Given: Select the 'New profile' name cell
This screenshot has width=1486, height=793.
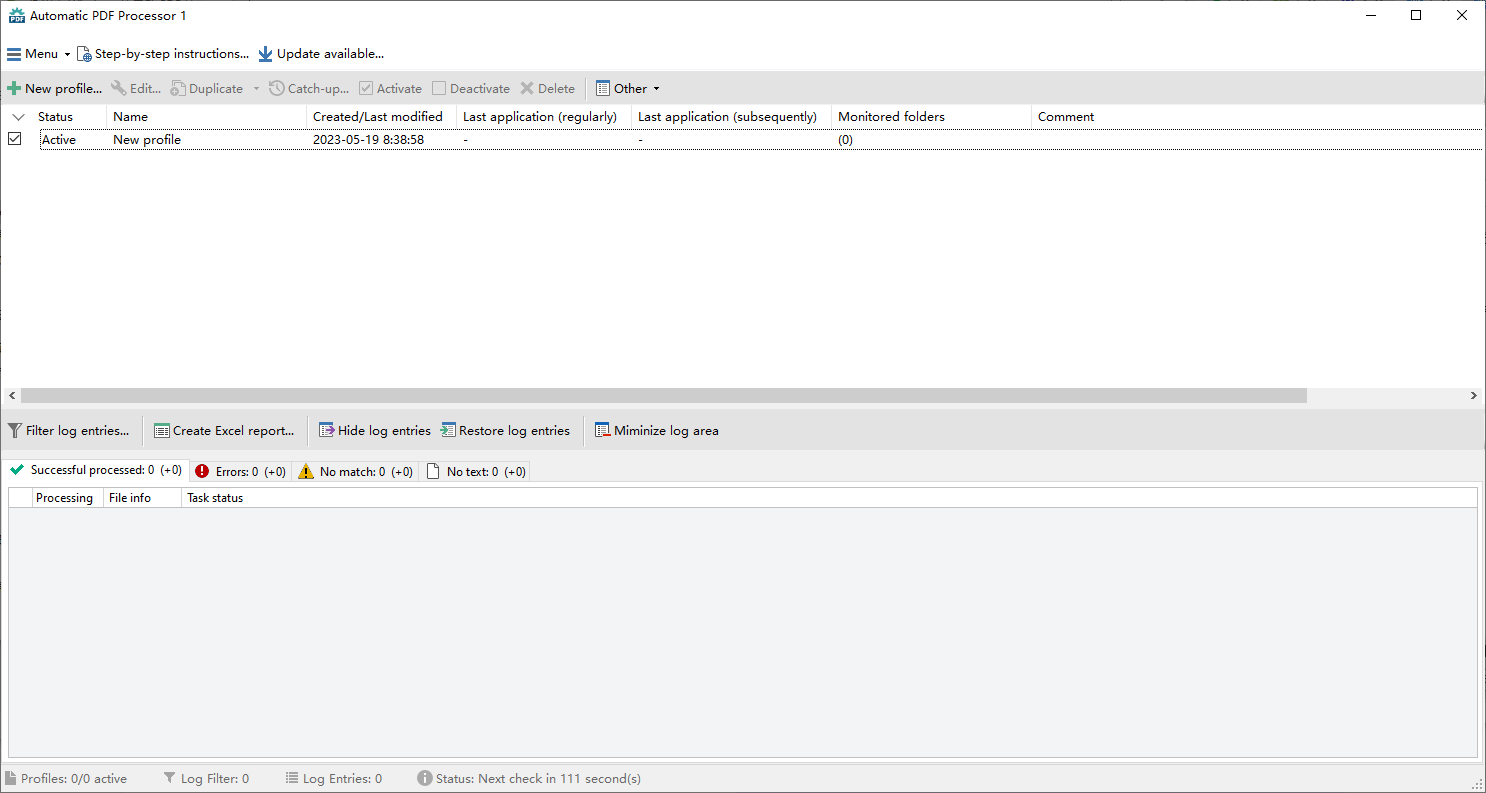Looking at the screenshot, I should (147, 140).
